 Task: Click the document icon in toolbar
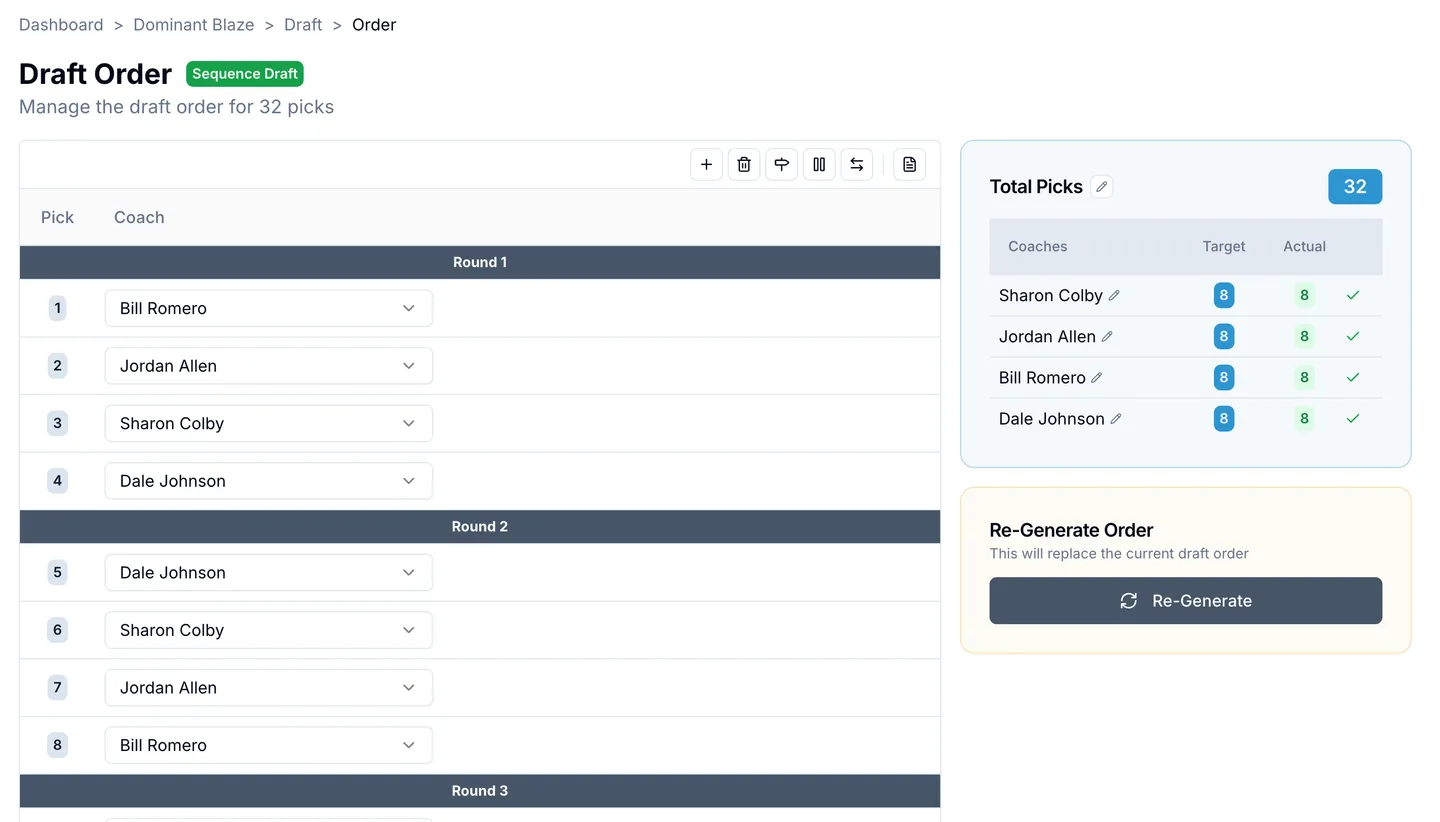(909, 164)
